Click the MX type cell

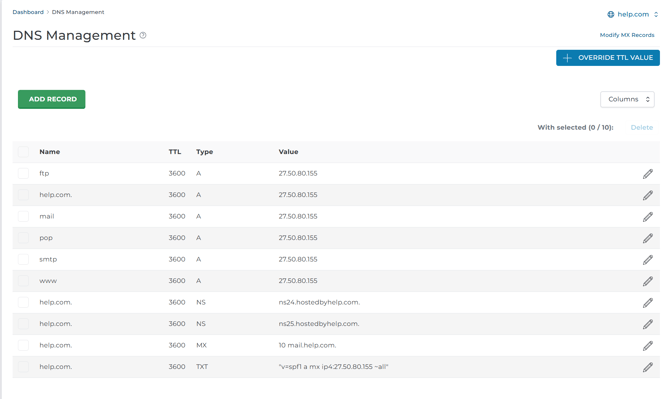(201, 345)
